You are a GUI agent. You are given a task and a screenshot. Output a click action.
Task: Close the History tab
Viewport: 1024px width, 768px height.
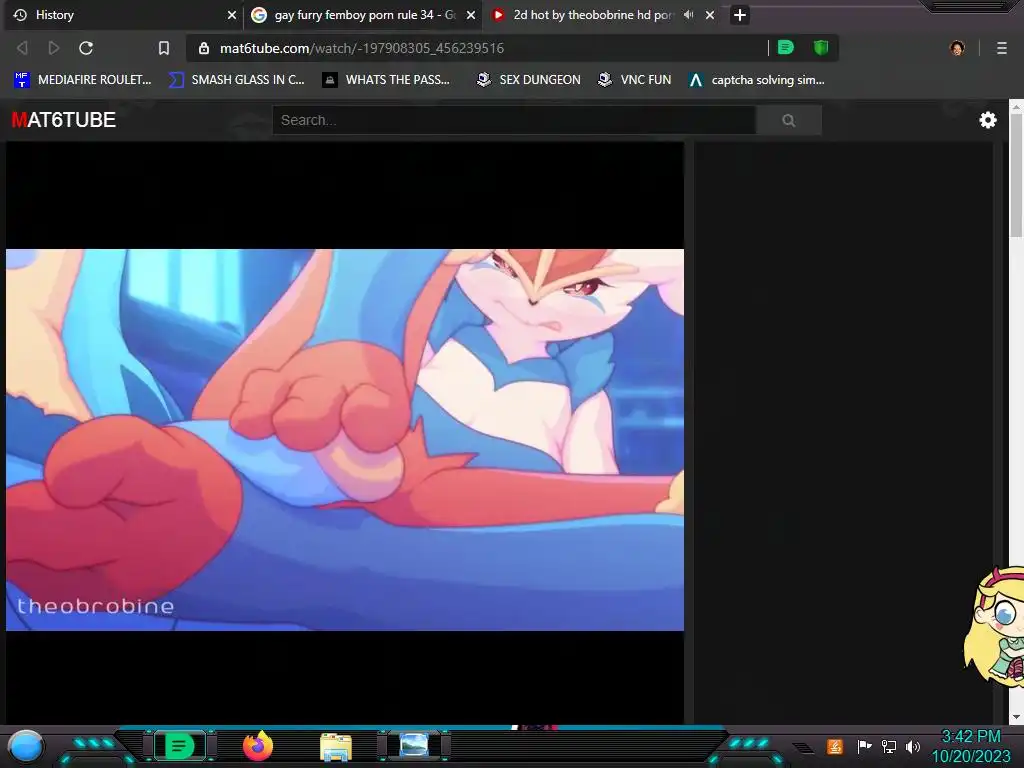pos(232,14)
